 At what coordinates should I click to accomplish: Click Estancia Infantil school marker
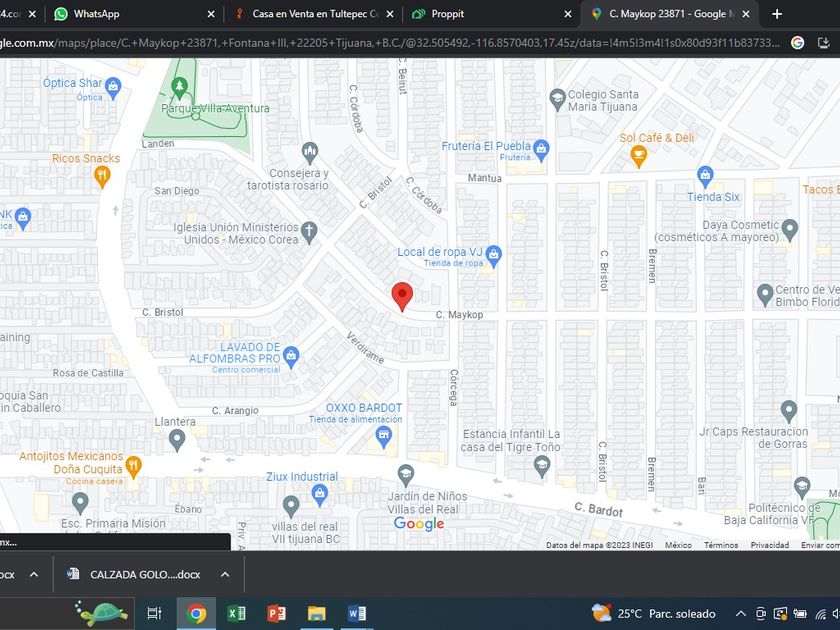tap(542, 467)
